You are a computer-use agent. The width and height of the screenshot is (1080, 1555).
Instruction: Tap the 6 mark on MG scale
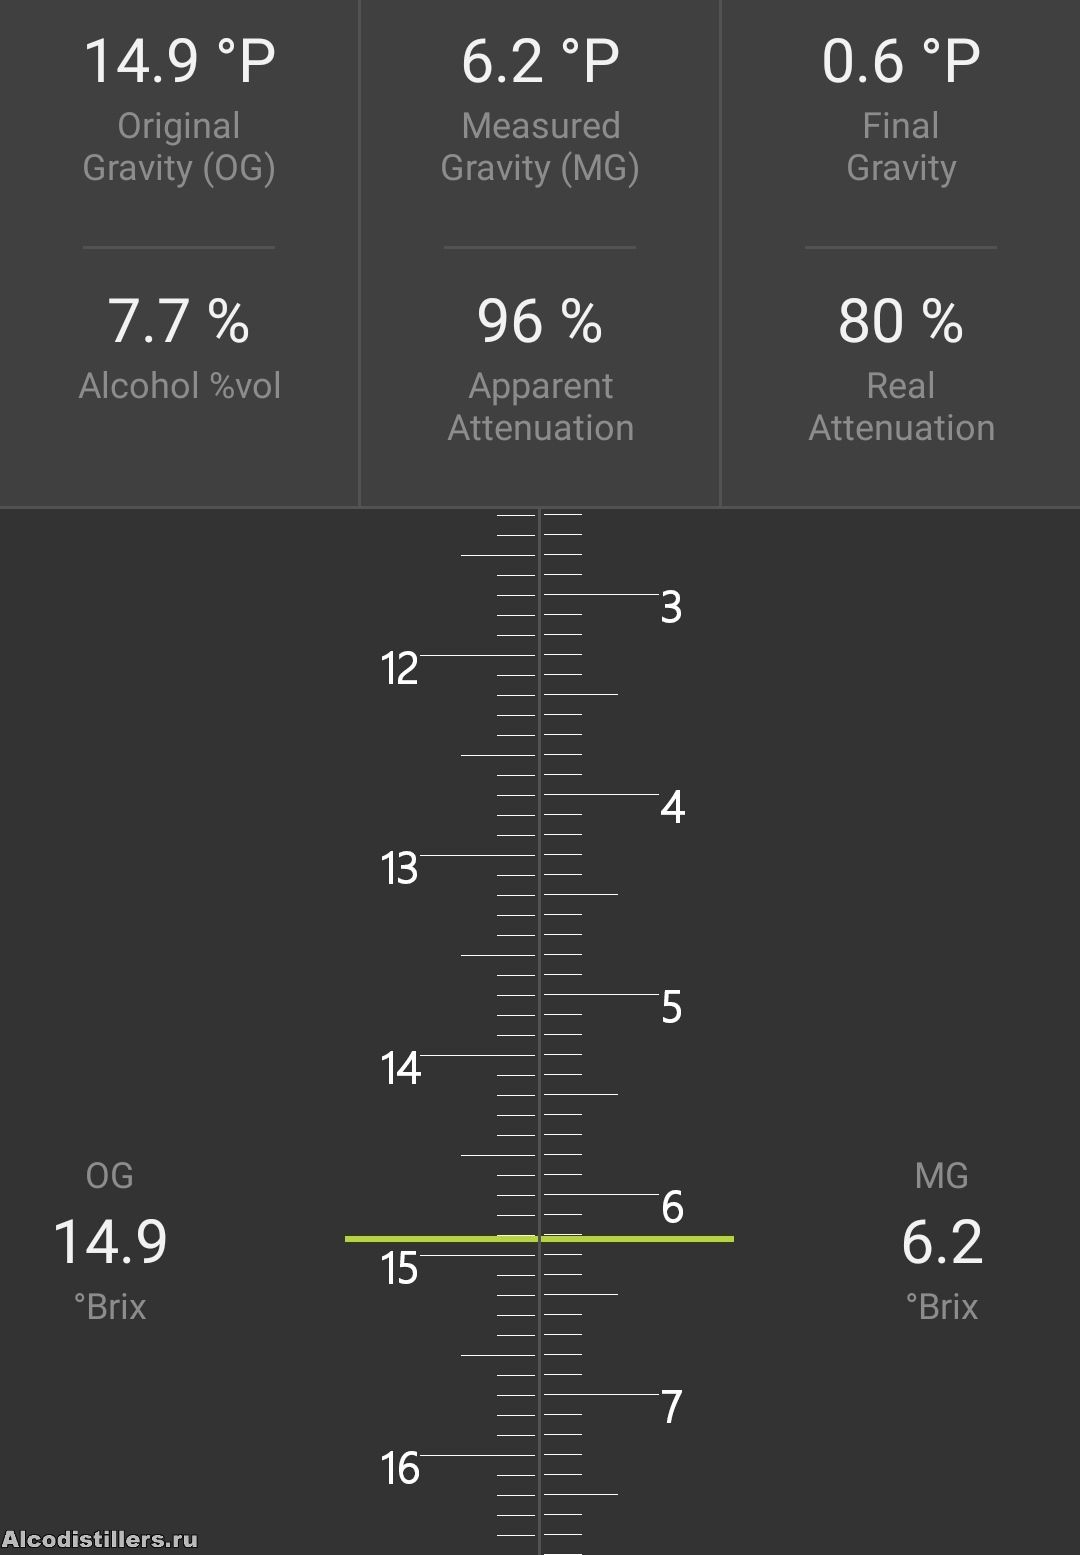(672, 1207)
